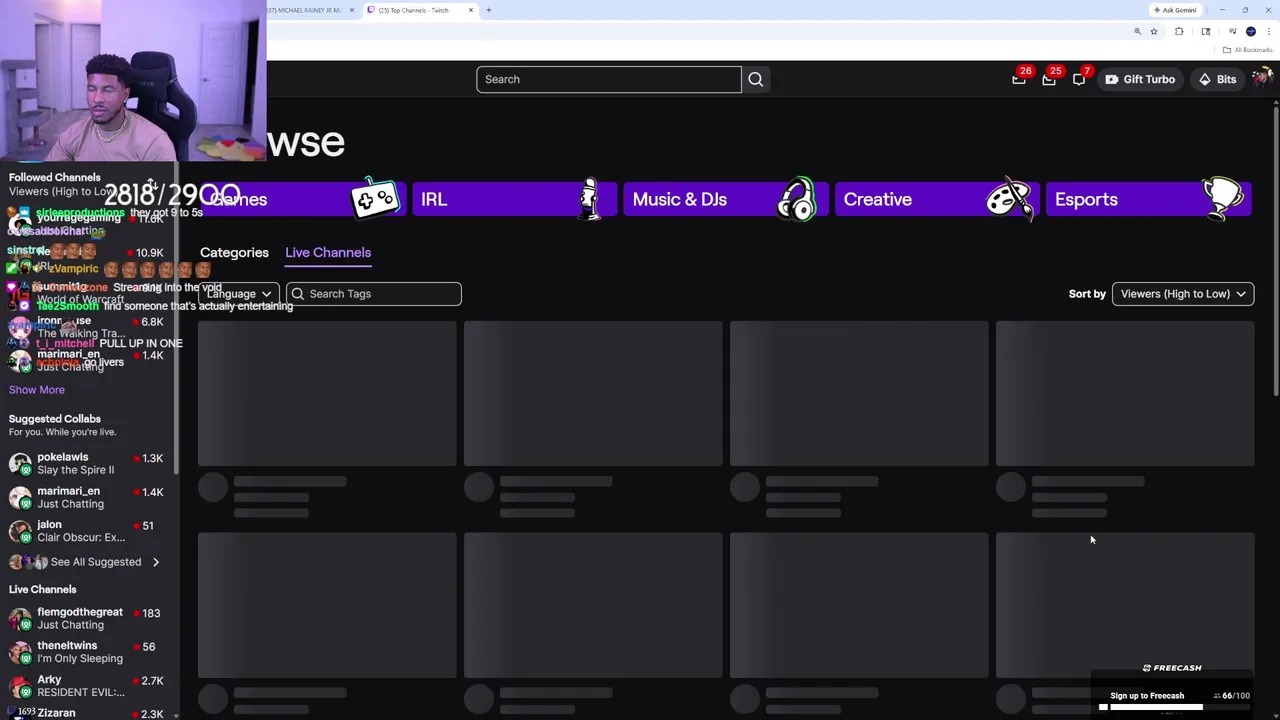This screenshot has width=1280, height=720.
Task: Click the Games controller icon
Action: (375, 199)
